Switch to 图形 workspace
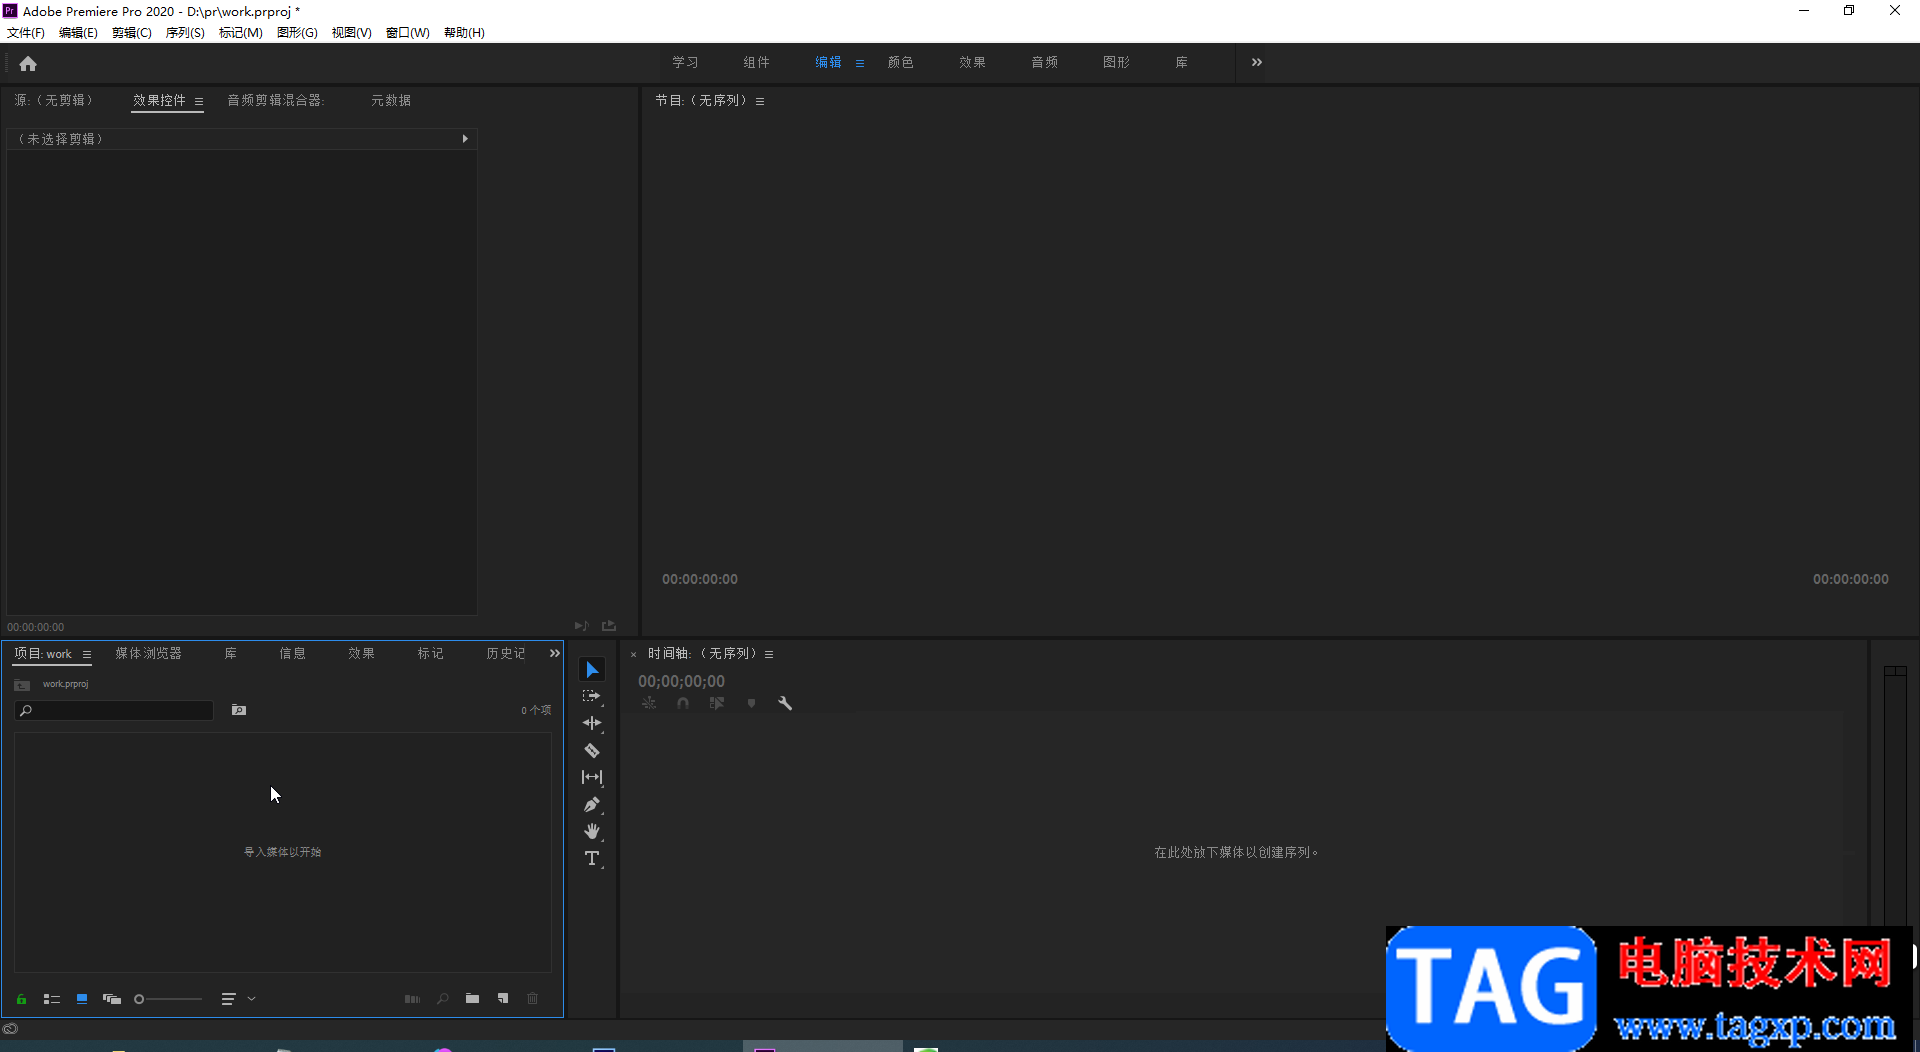 pyautogui.click(x=1116, y=62)
